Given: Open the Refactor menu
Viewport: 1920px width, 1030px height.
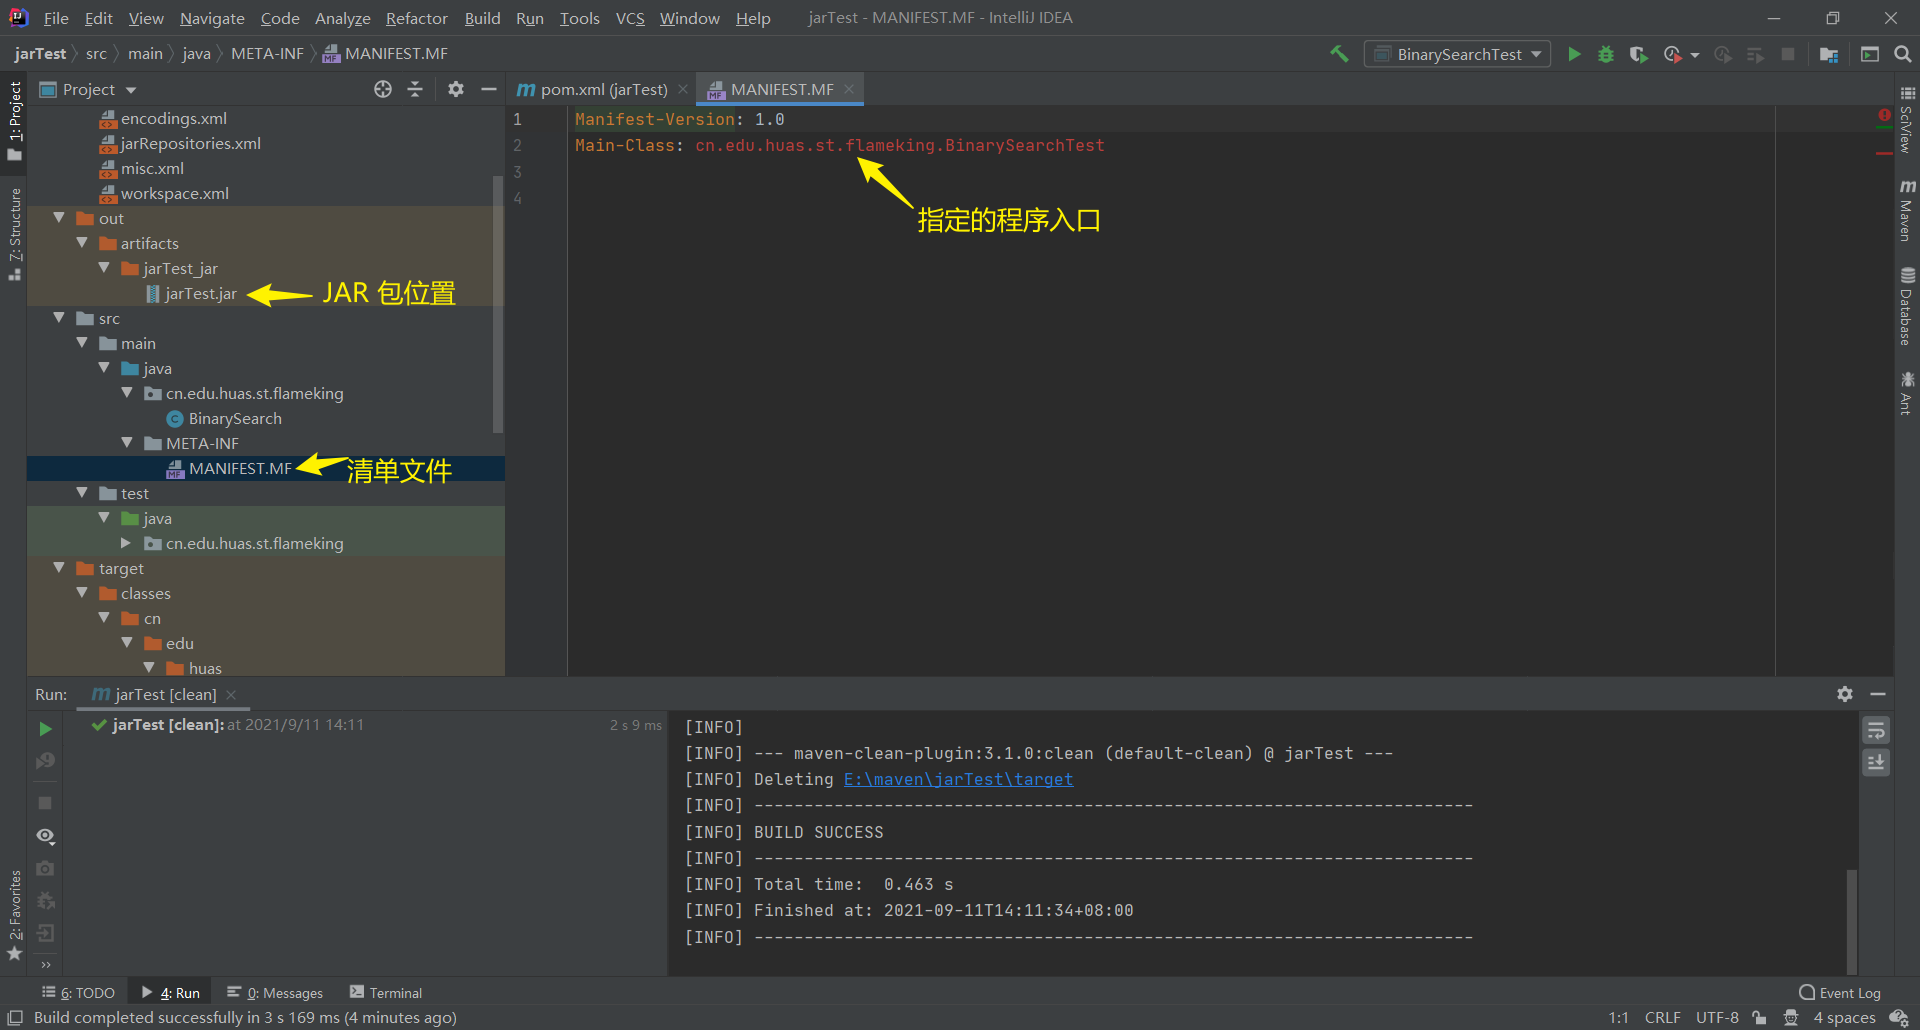Looking at the screenshot, I should point(416,18).
